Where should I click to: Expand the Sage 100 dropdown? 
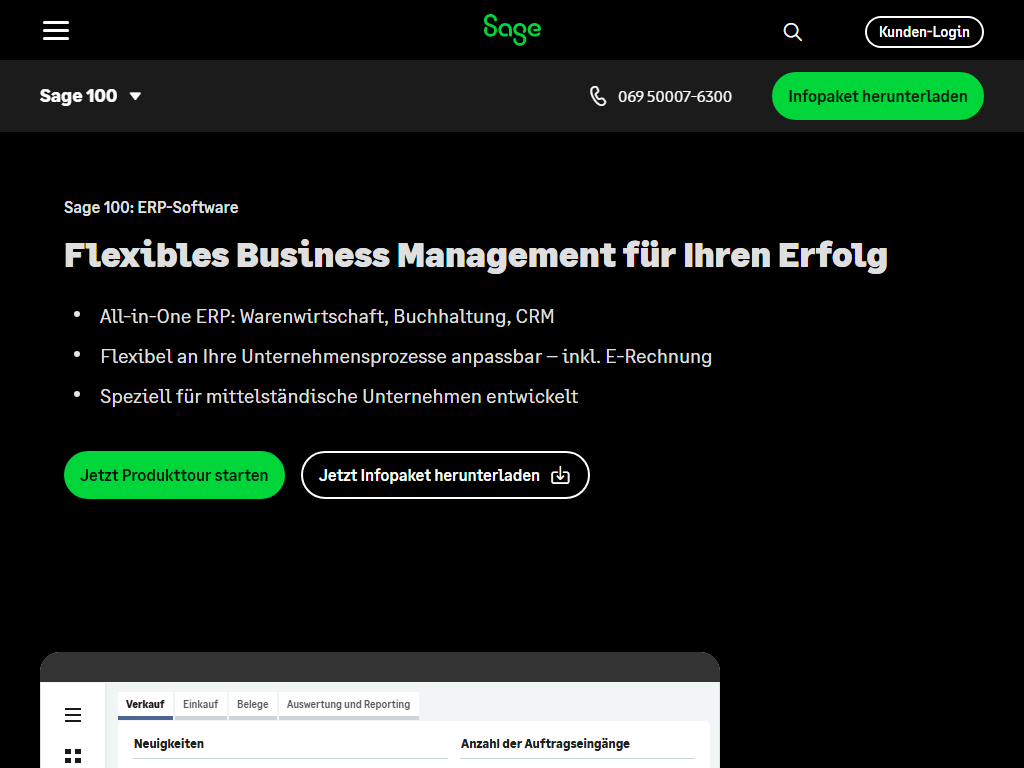pyautogui.click(x=90, y=96)
